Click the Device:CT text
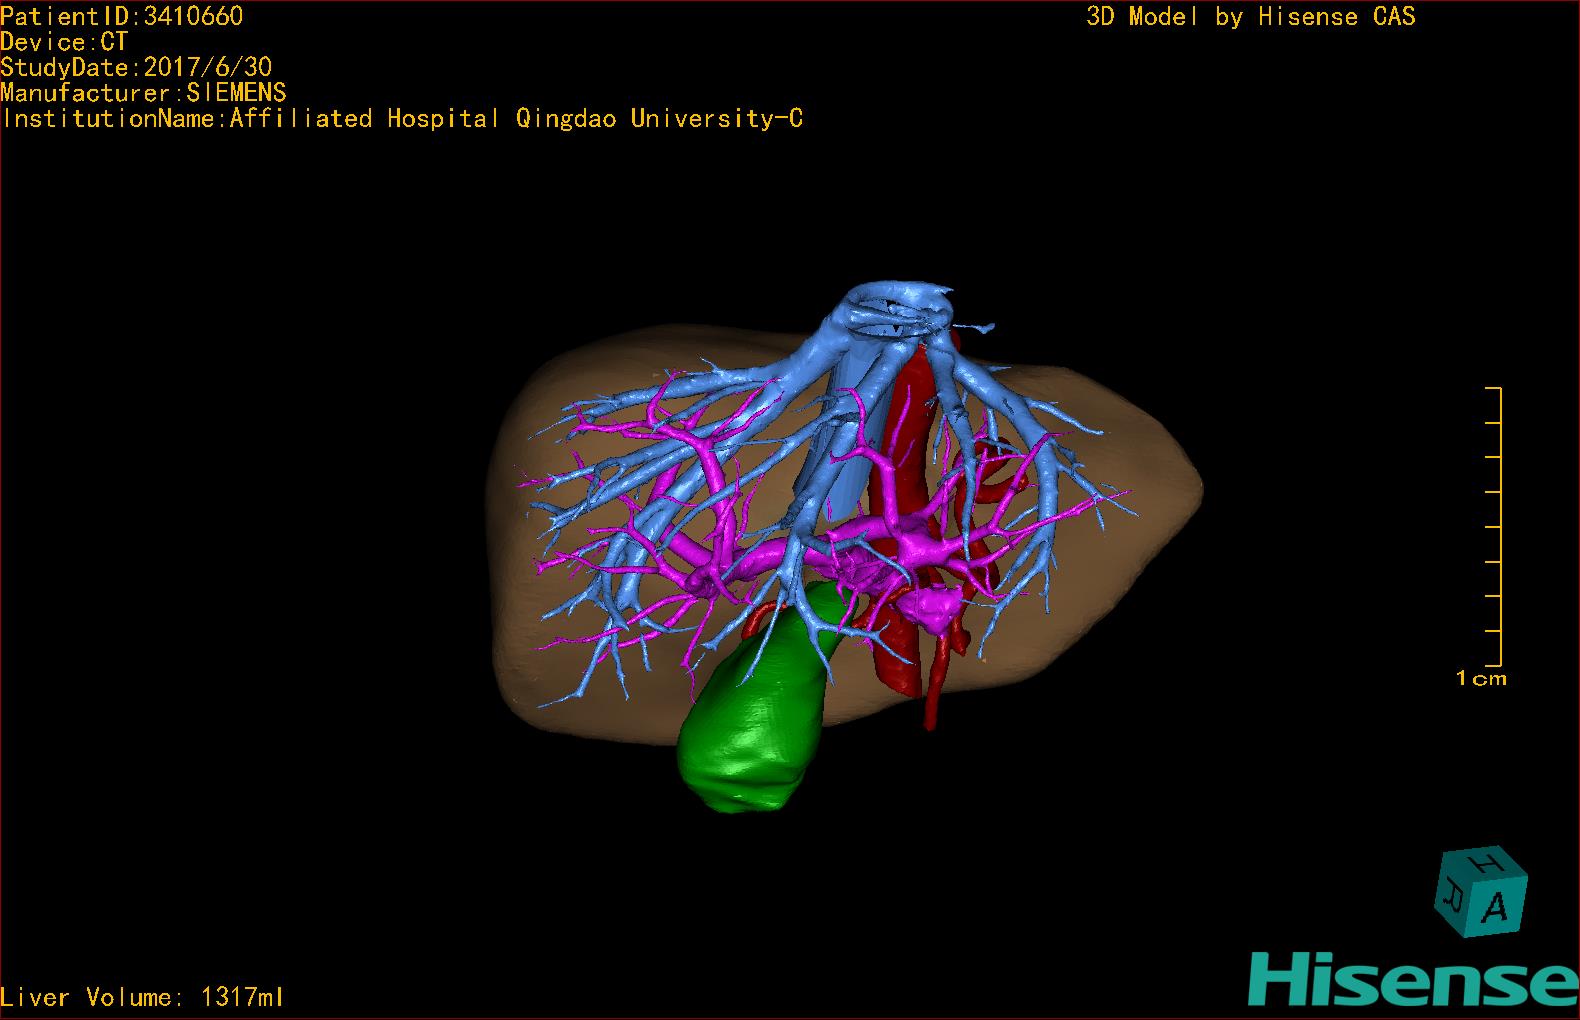1580x1020 pixels. point(64,42)
